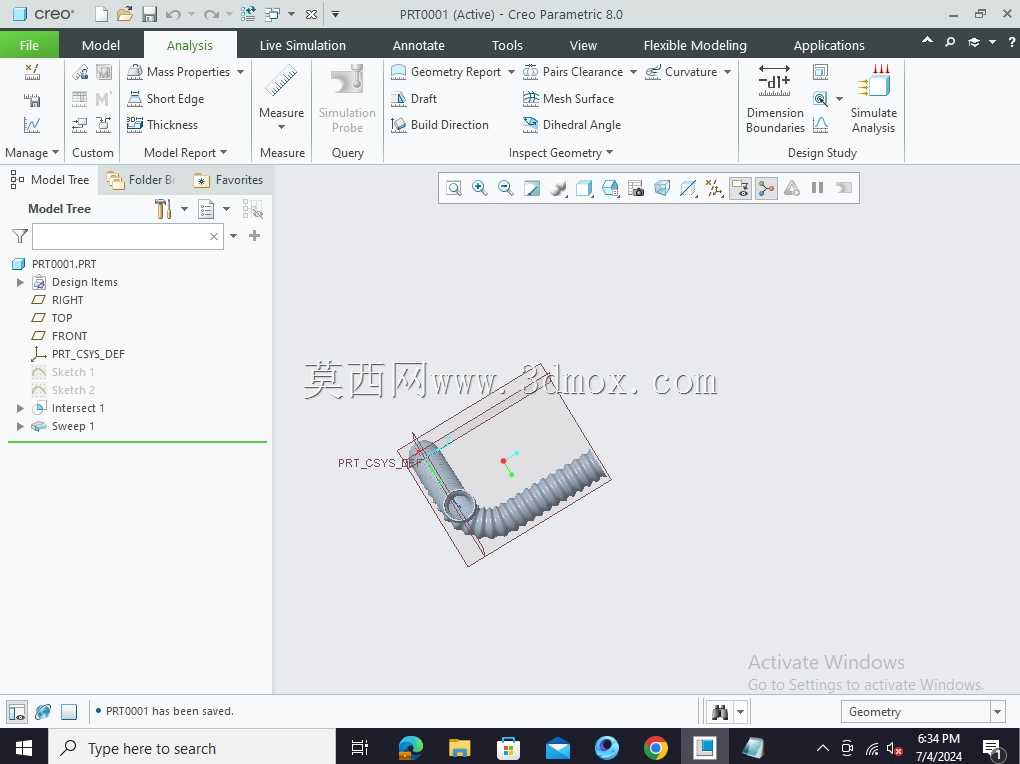Toggle annotation display in graphics toolbar
This screenshot has height=764, width=1020.
coord(740,188)
